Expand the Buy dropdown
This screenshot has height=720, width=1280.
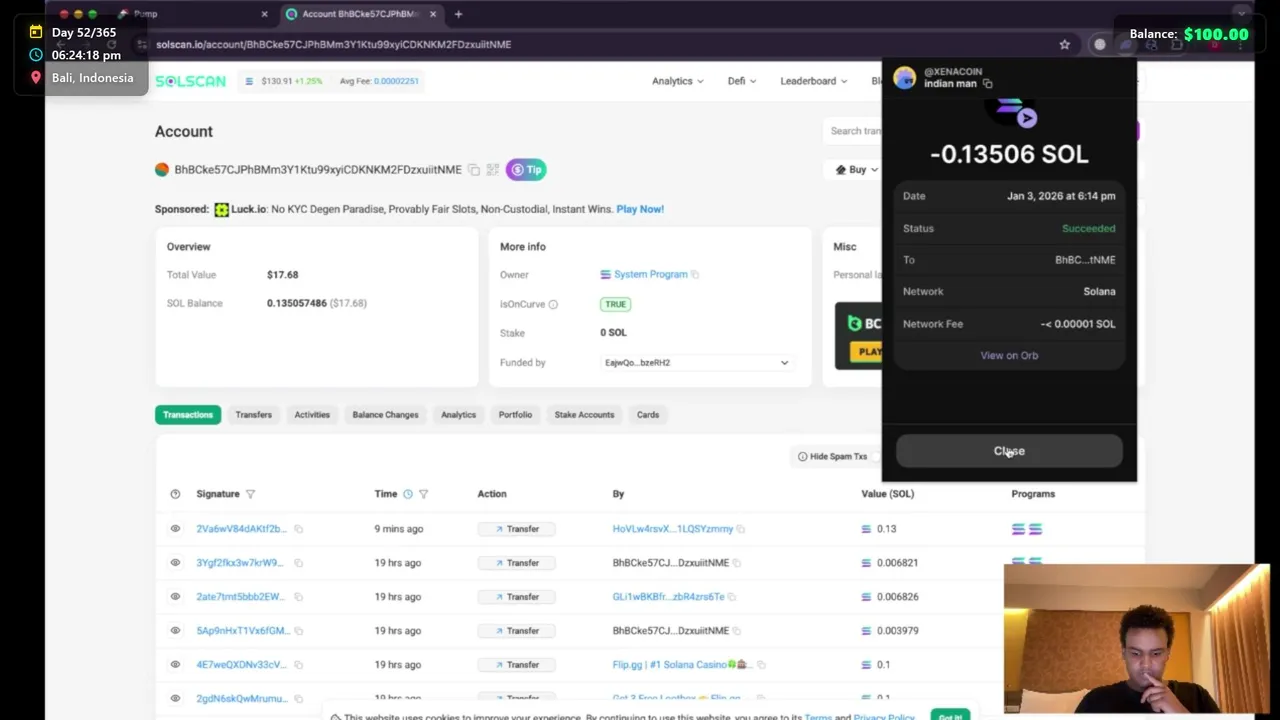pos(856,170)
